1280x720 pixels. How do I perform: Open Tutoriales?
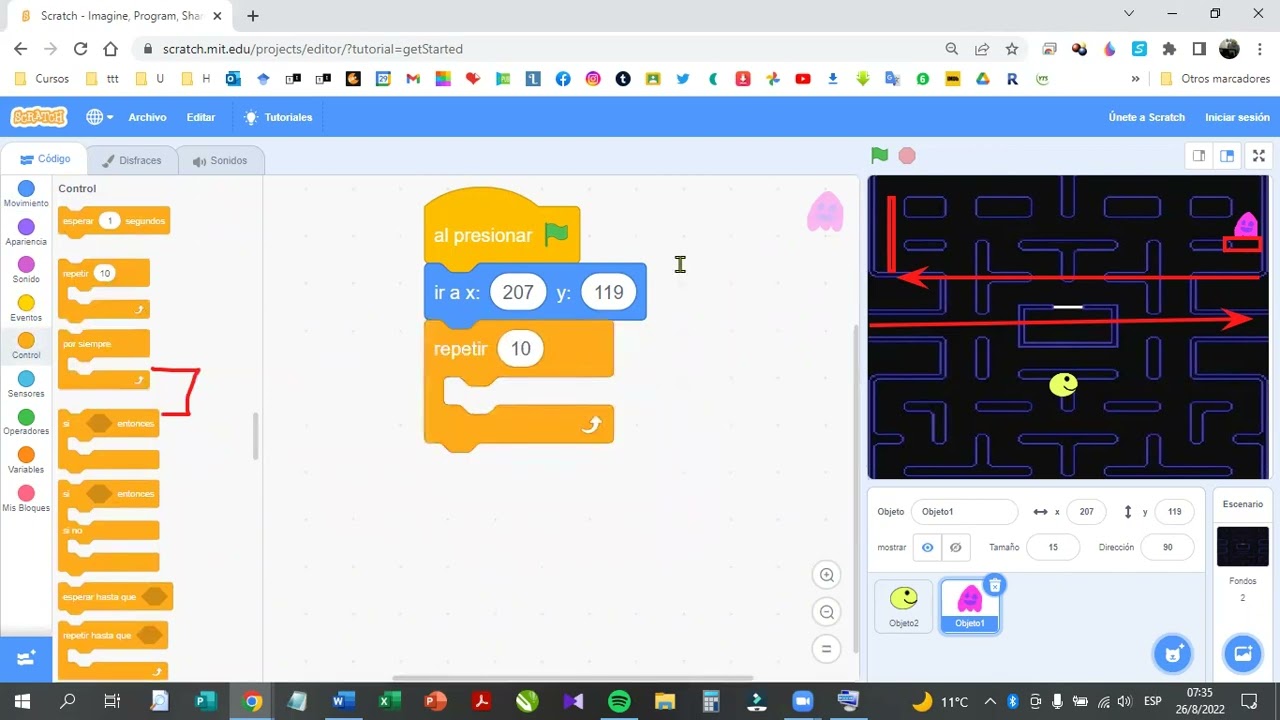click(279, 117)
